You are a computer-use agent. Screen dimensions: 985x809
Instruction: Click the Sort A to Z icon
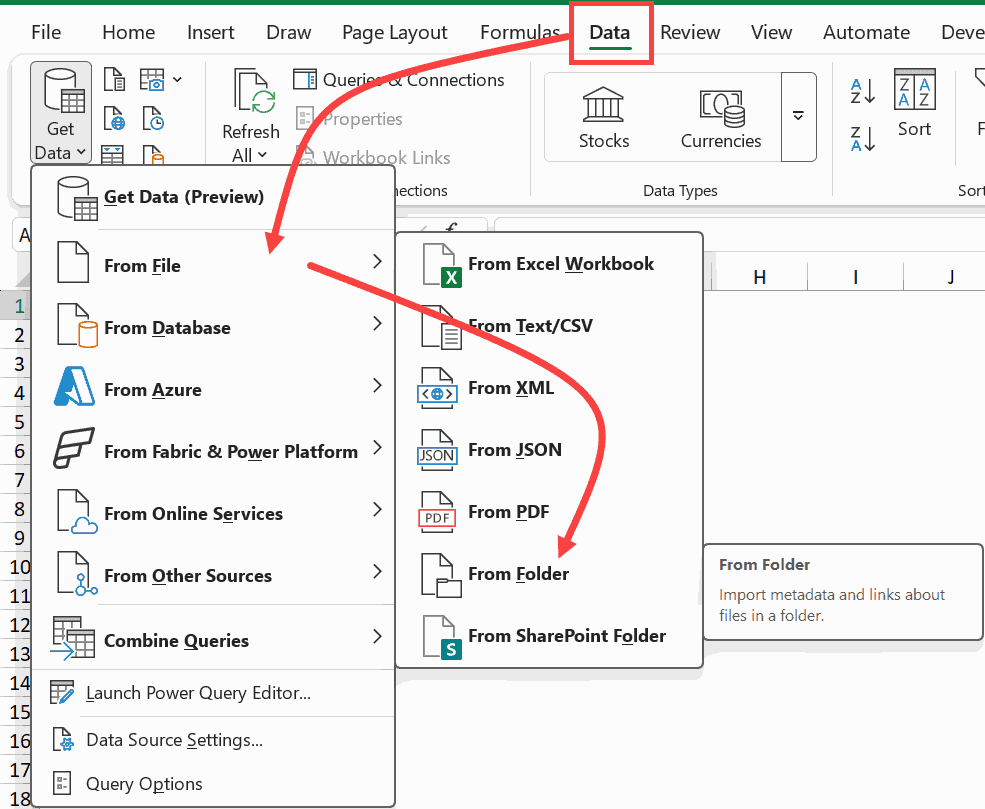[860, 91]
